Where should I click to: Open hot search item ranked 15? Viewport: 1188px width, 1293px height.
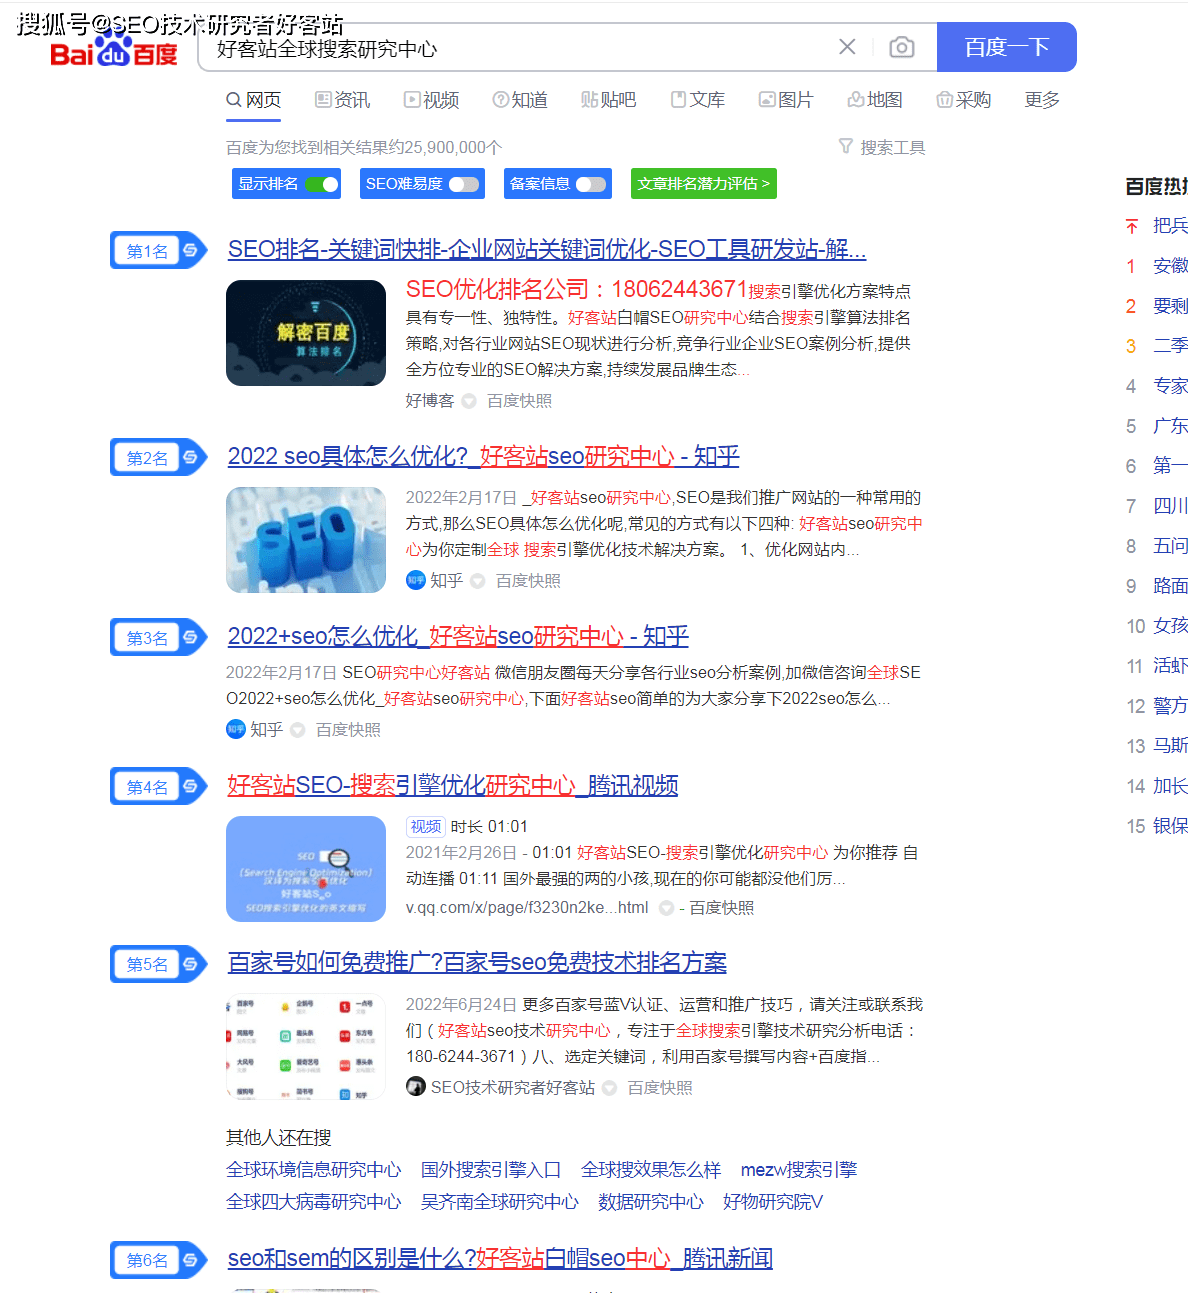coord(1170,825)
